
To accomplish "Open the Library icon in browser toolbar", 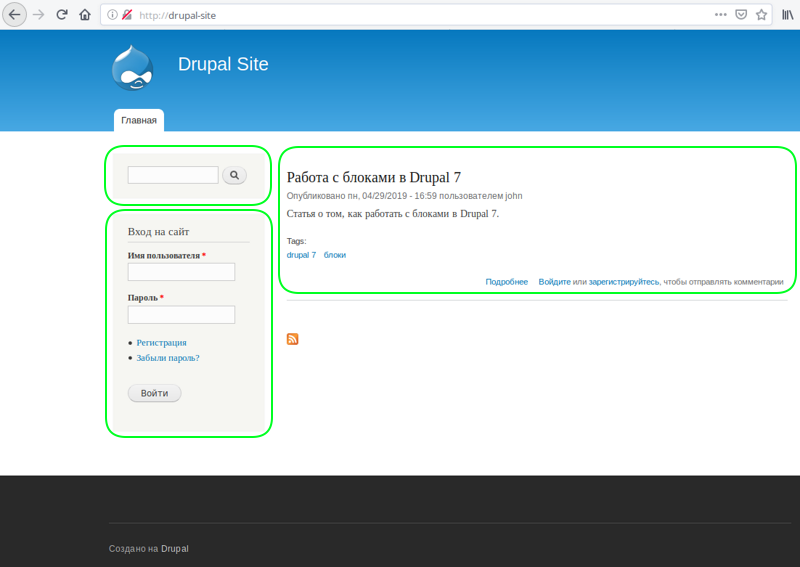I will [x=788, y=15].
